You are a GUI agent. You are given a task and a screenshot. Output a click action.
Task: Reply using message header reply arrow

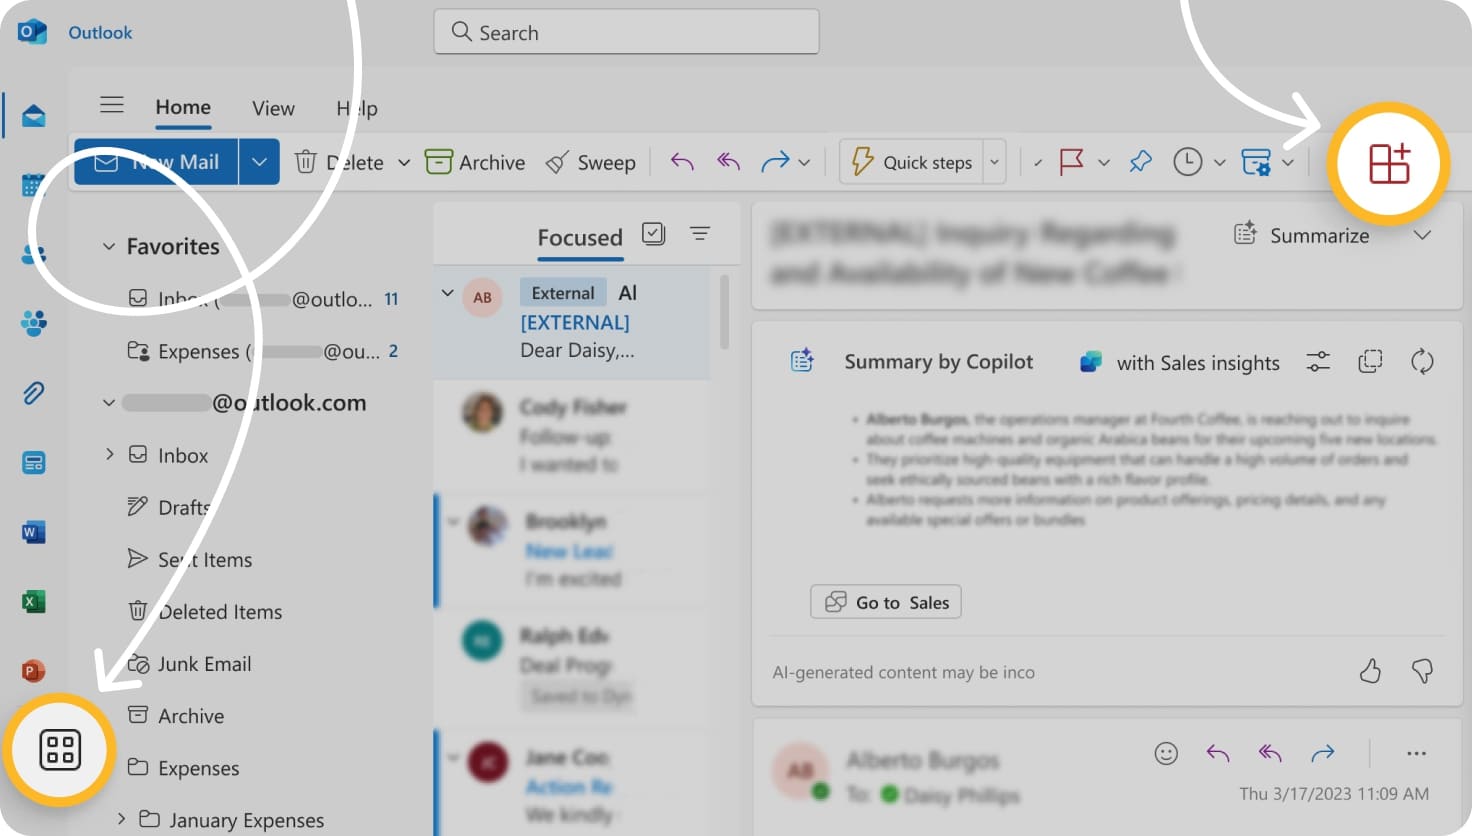coord(1218,753)
